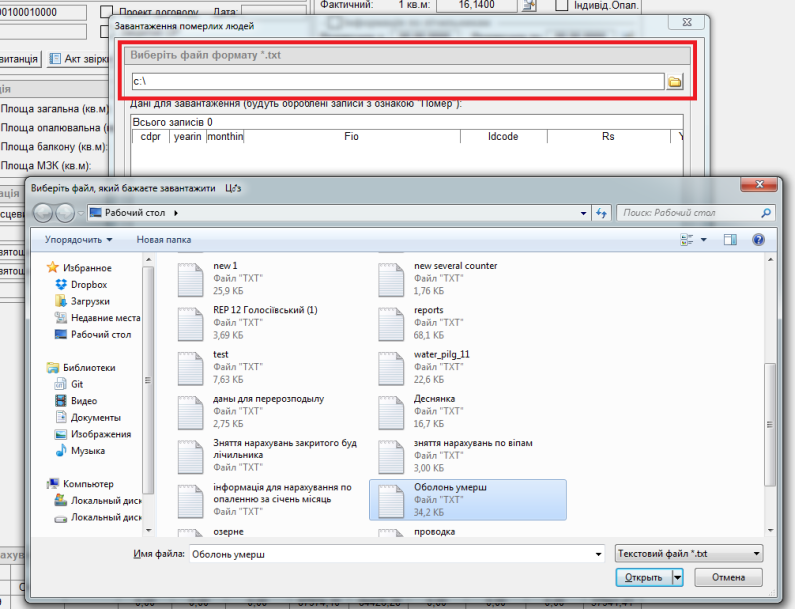Open Dropbox in the favorites sidebar
This screenshot has height=609, width=795.
(x=89, y=285)
